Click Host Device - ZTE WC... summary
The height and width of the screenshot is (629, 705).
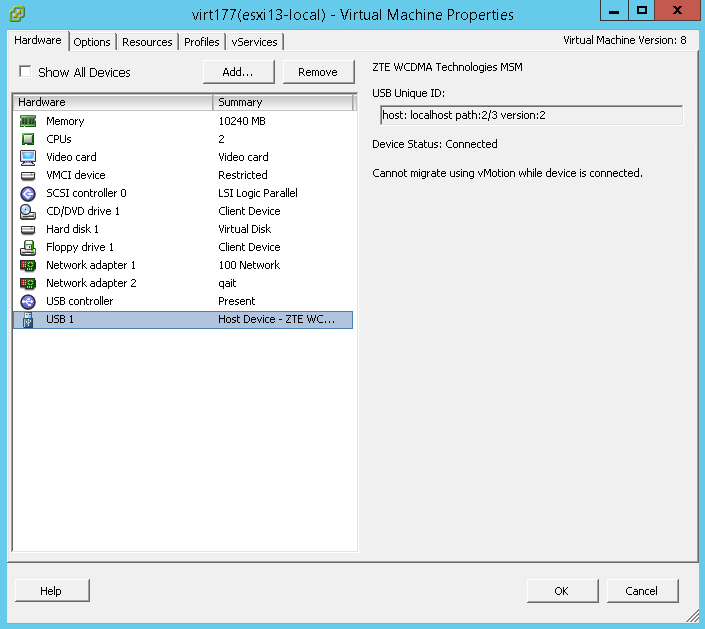click(x=277, y=319)
